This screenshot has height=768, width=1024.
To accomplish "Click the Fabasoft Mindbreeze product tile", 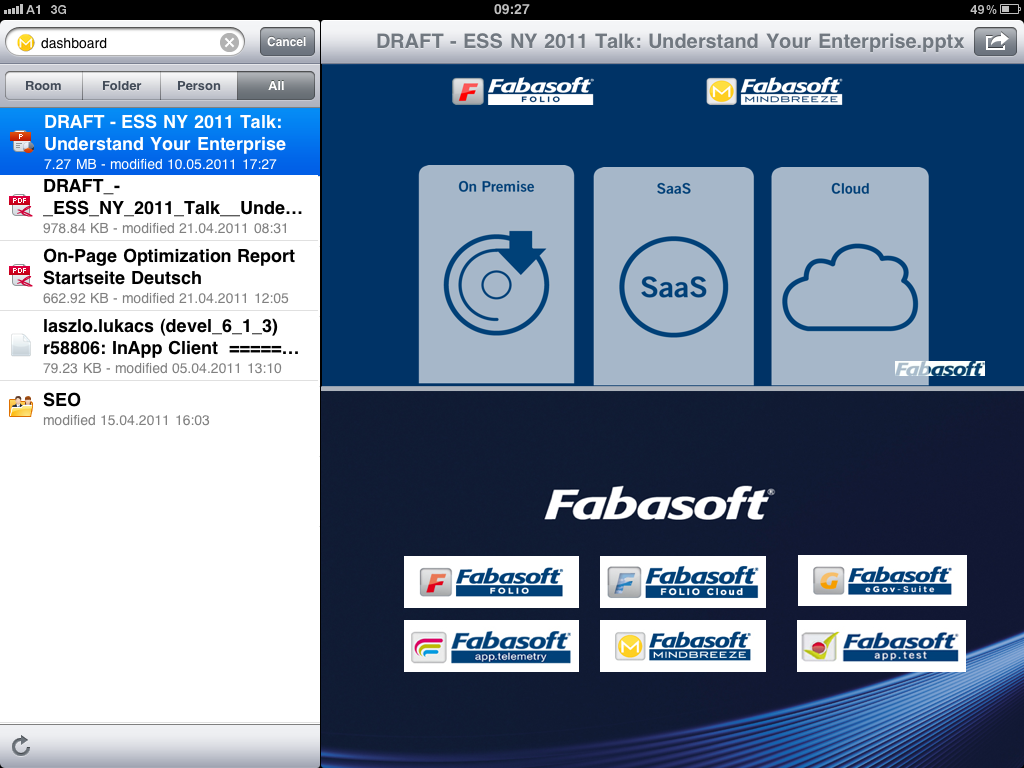I will click(682, 646).
